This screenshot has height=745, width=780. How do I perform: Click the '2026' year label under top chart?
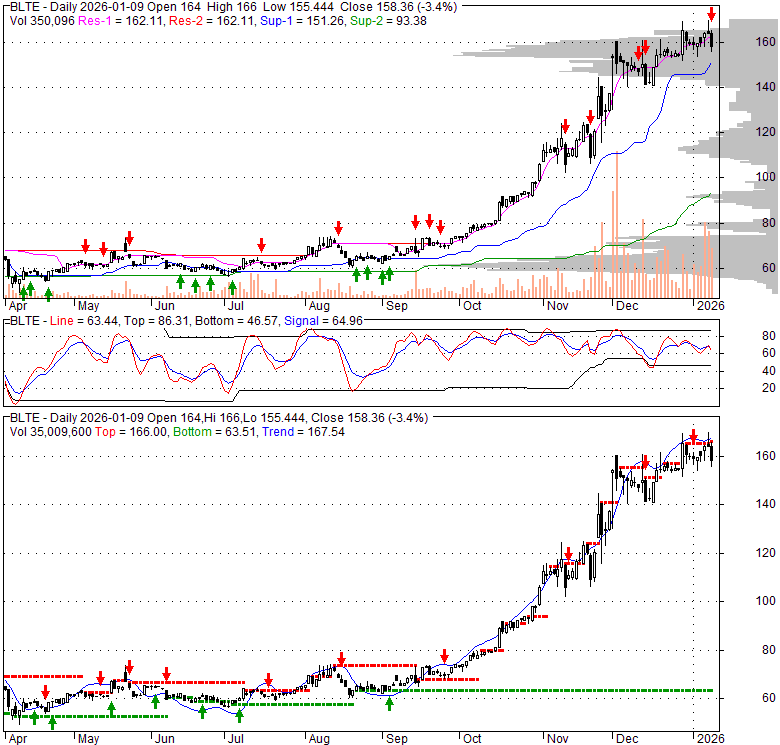(x=710, y=306)
